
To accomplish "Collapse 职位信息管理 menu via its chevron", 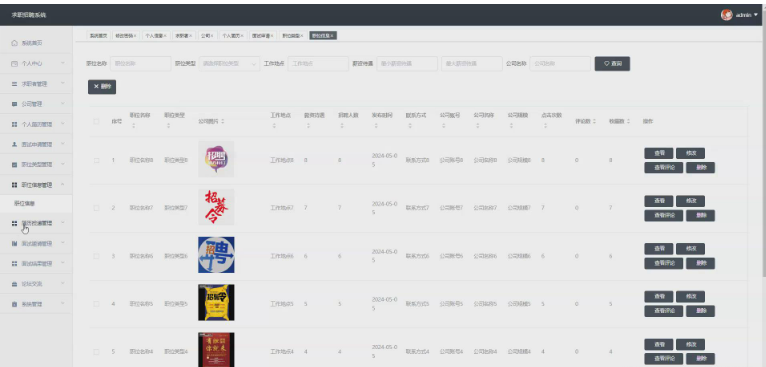I will tap(63, 184).
